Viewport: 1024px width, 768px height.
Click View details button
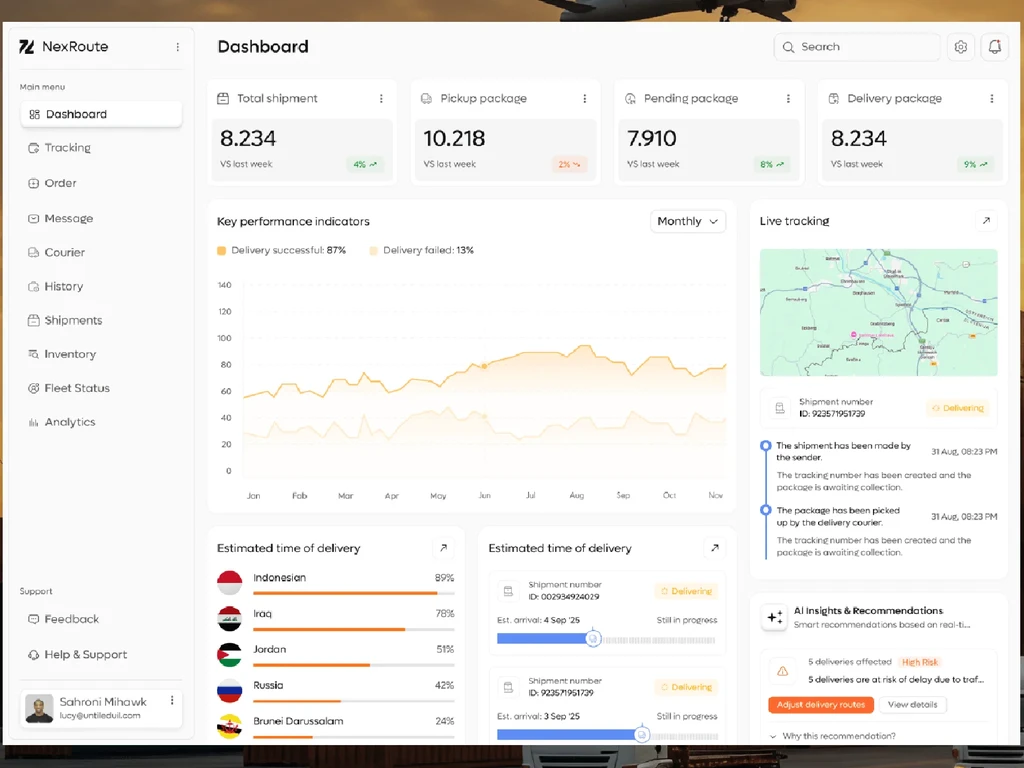[912, 705]
